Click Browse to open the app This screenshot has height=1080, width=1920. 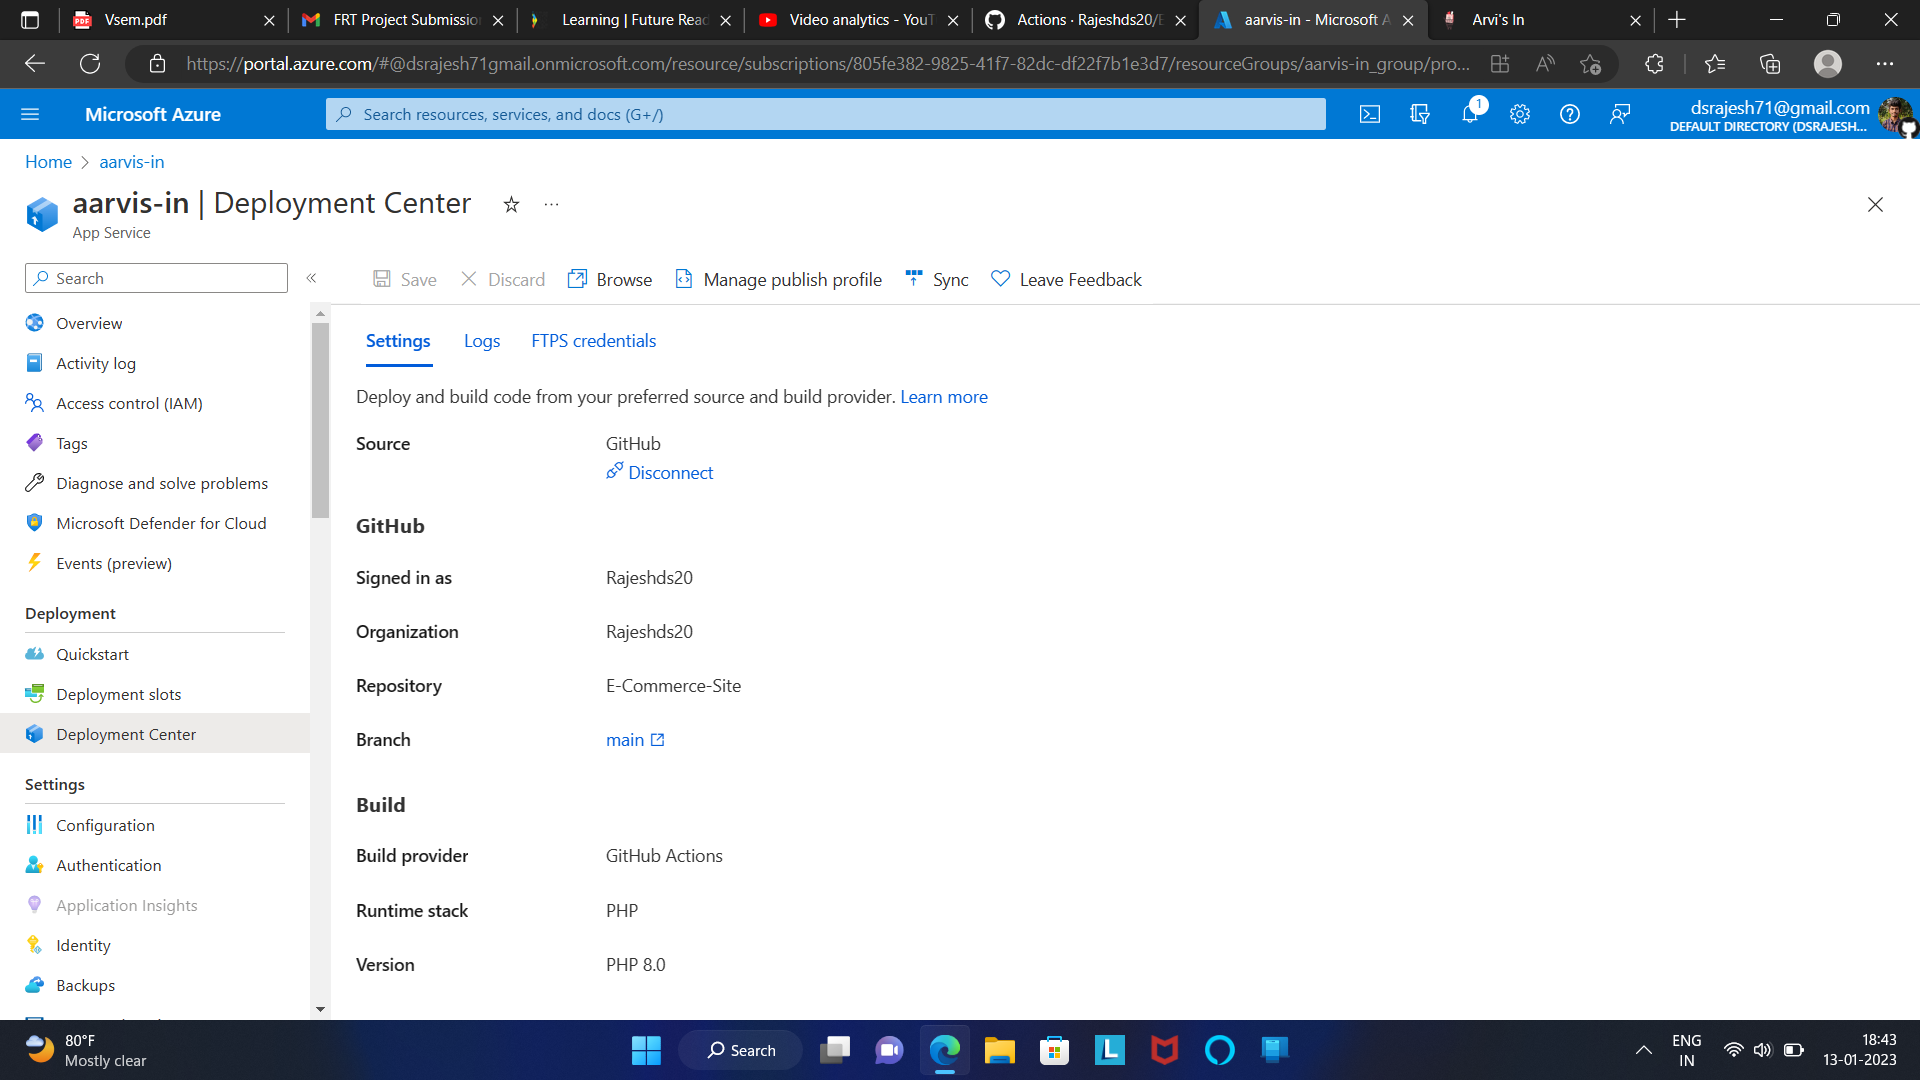(609, 279)
